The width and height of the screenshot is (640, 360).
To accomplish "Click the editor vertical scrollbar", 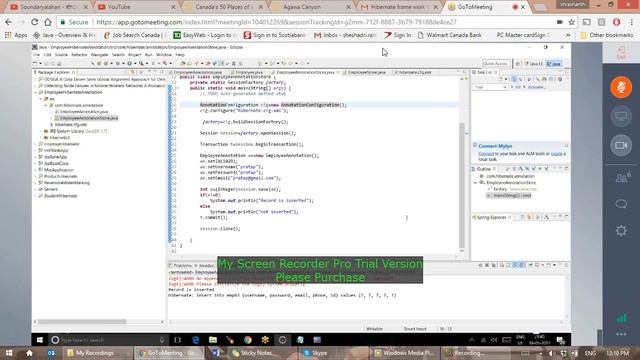I will [x=462, y=185].
